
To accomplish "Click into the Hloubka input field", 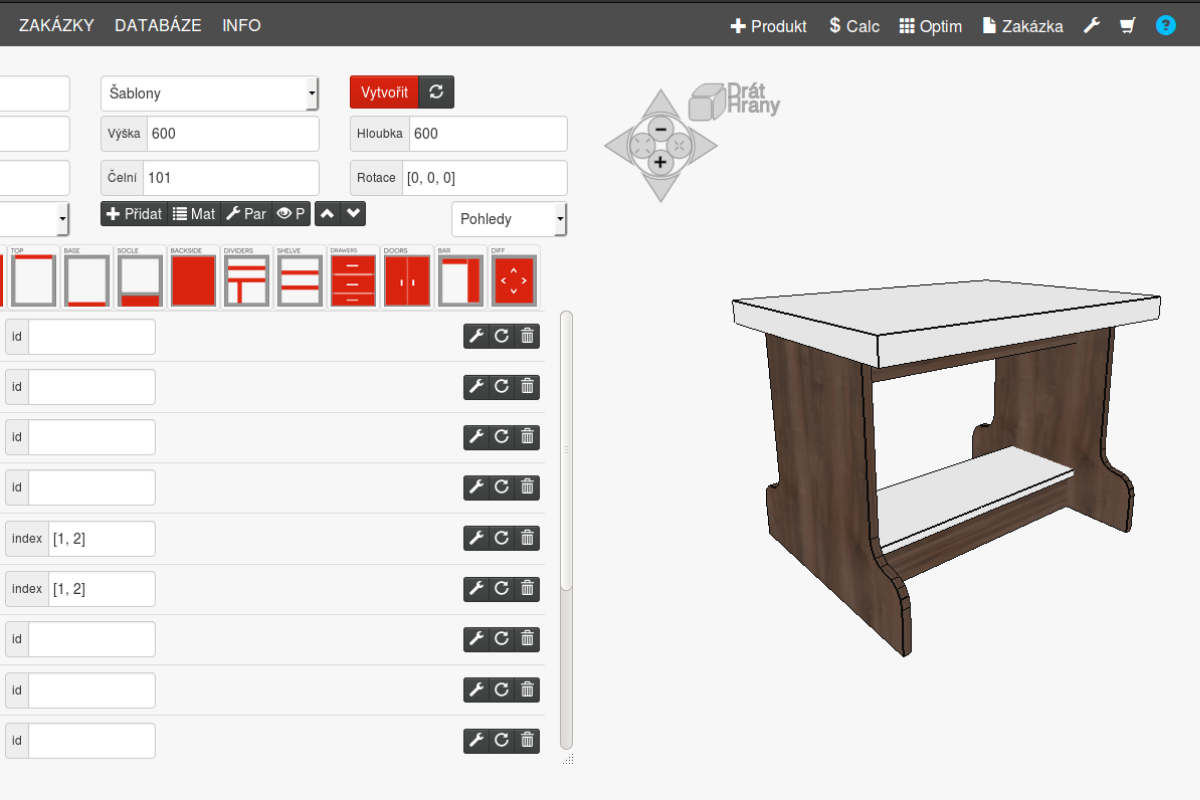I will click(x=487, y=134).
